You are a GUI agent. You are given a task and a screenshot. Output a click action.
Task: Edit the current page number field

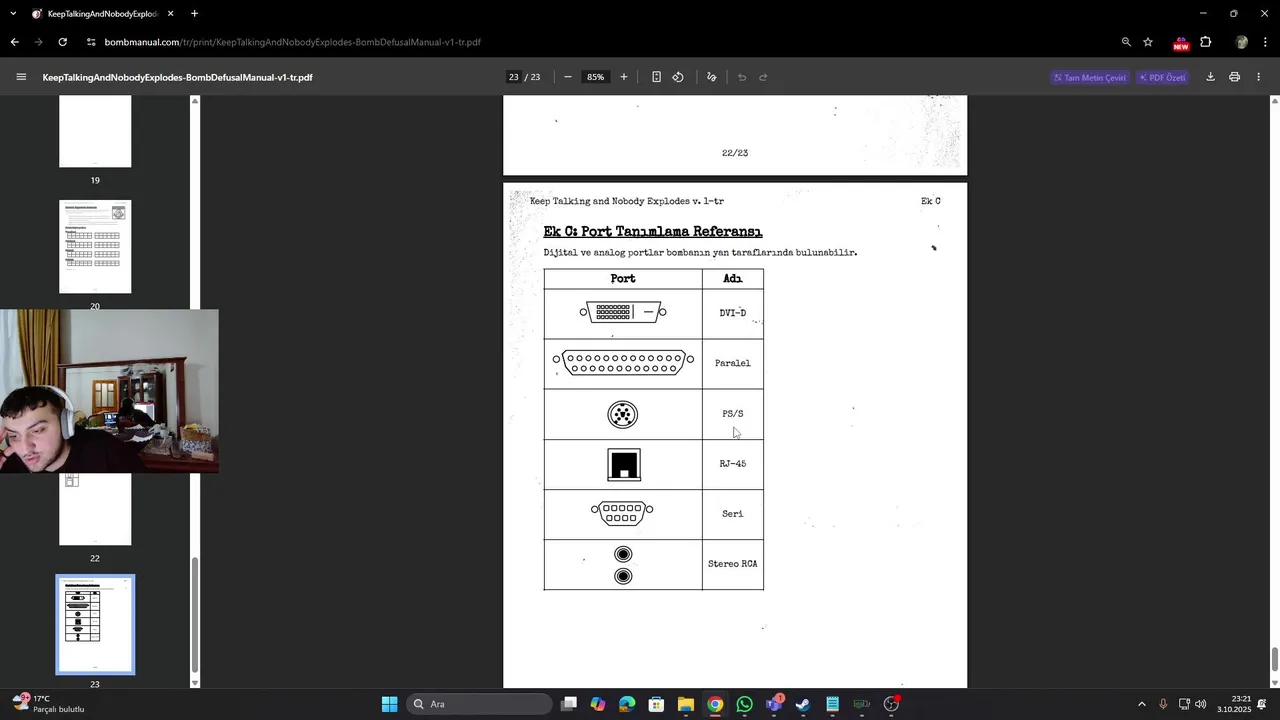(514, 77)
